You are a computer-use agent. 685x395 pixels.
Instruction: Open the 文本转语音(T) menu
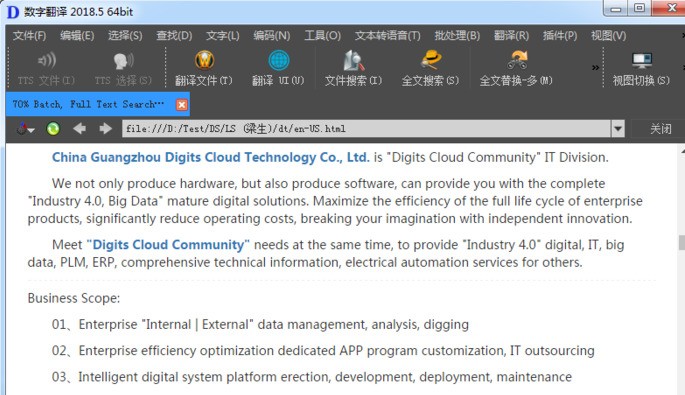[387, 35]
